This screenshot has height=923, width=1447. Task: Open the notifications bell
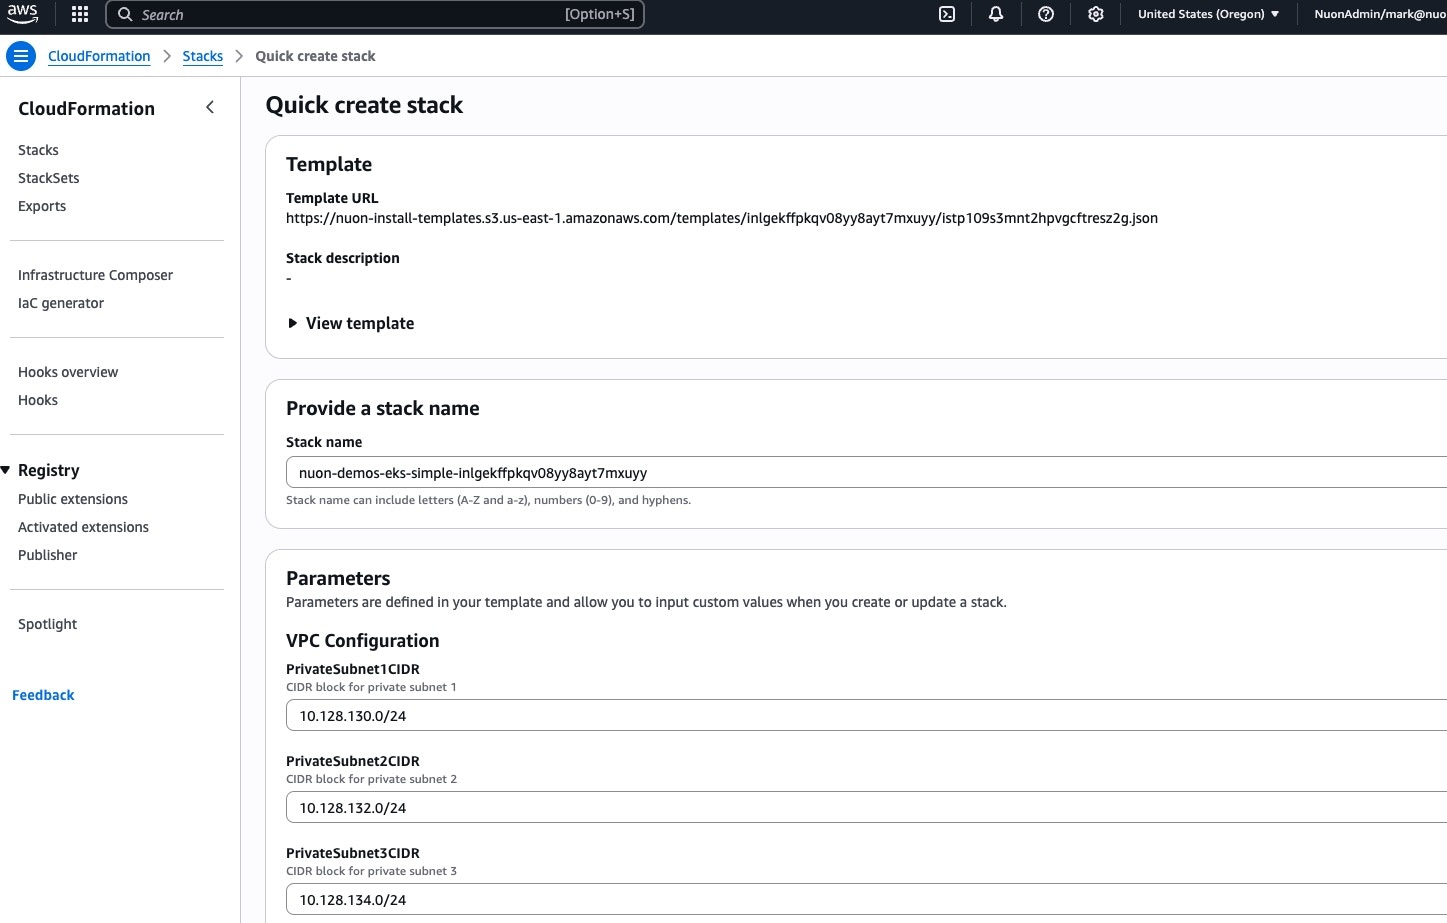[996, 14]
